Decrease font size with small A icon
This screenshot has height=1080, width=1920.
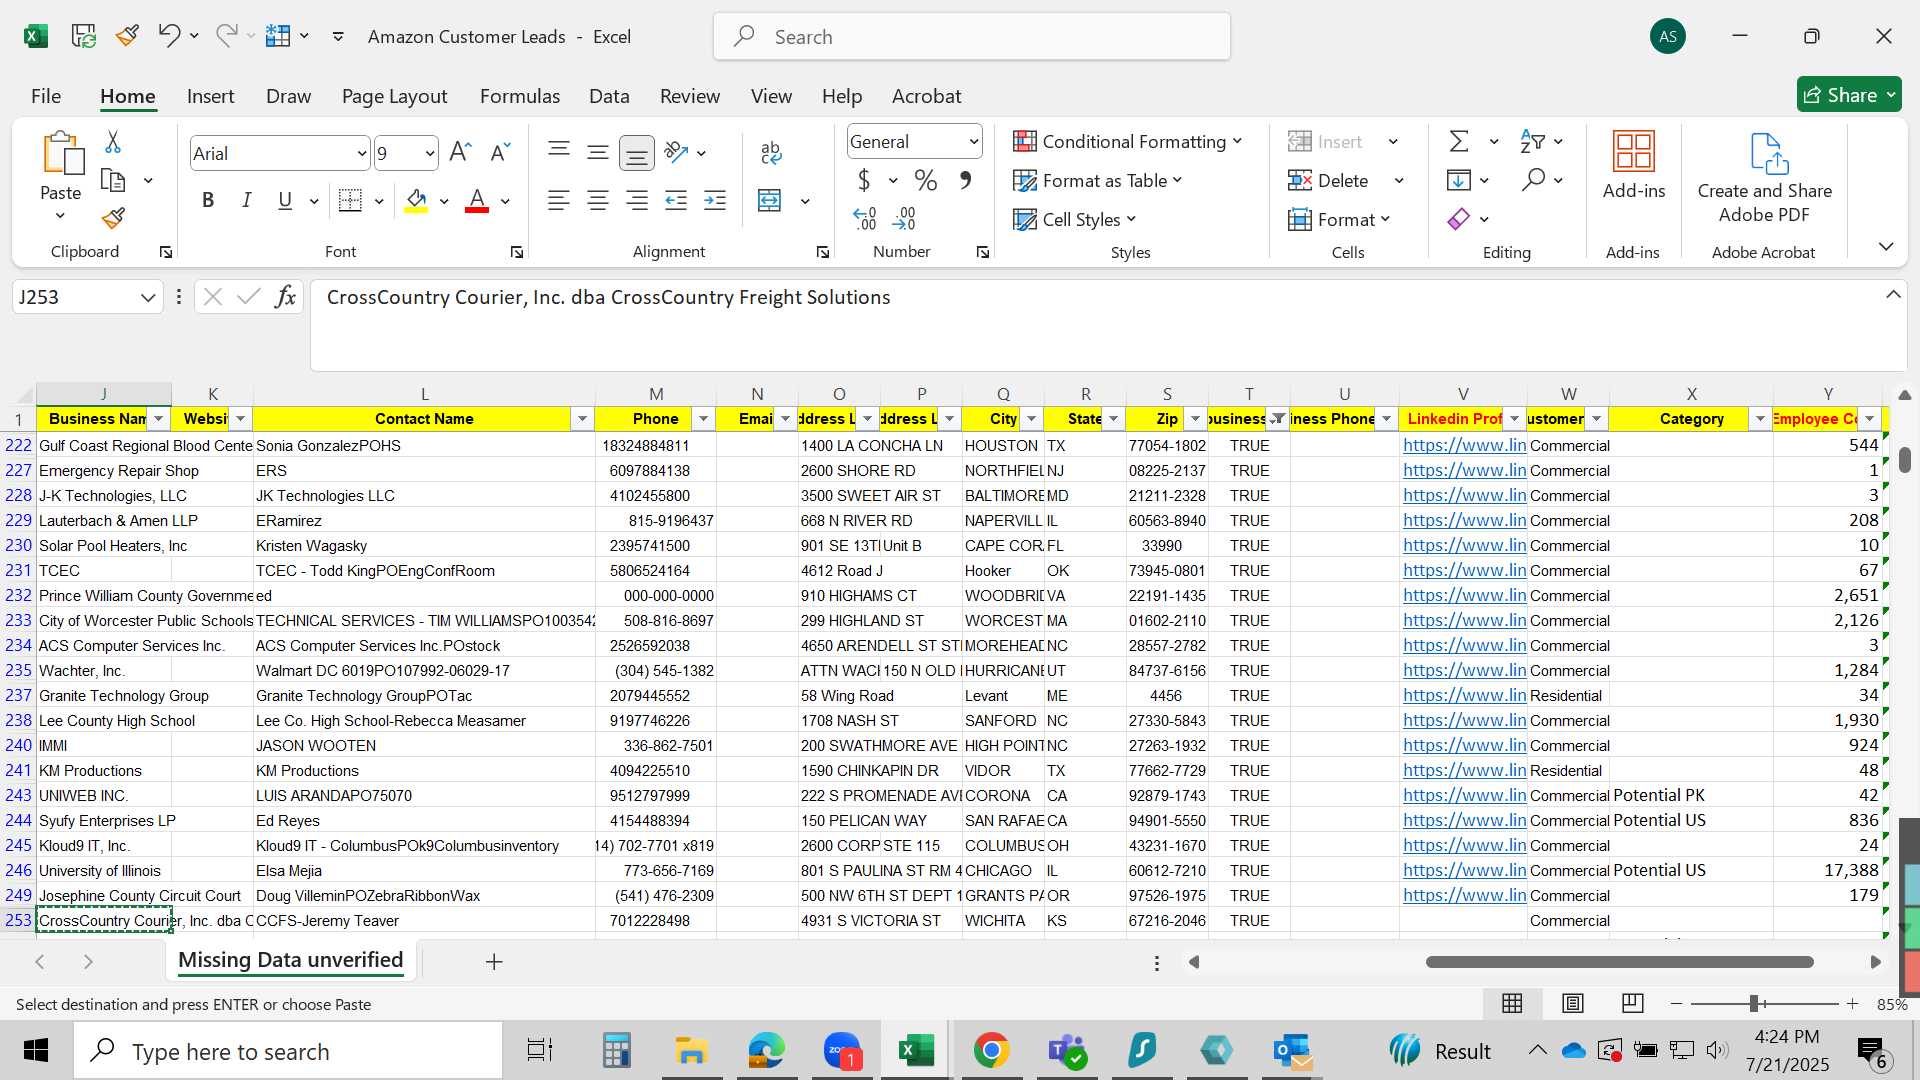coord(500,152)
